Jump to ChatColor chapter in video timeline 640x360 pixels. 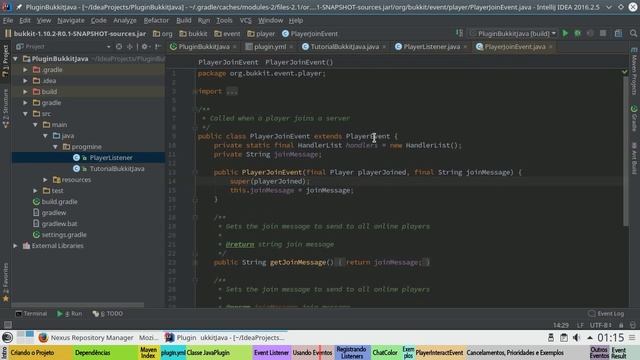tap(385, 353)
